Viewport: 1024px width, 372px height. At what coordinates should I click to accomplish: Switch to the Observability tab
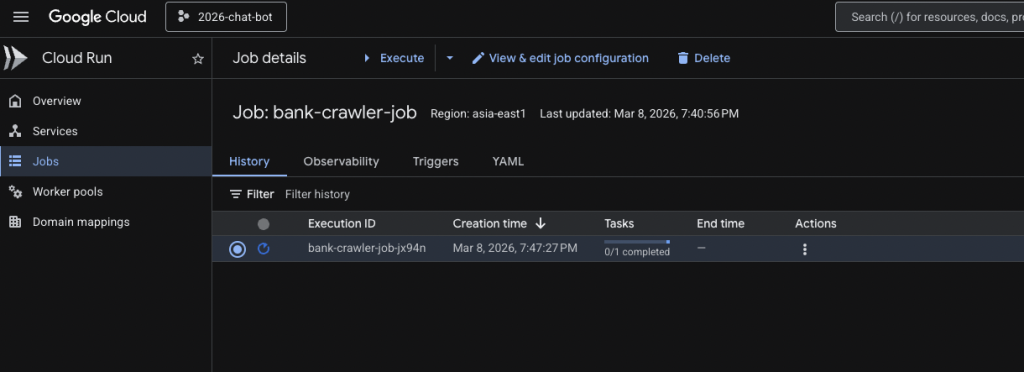[x=341, y=161]
